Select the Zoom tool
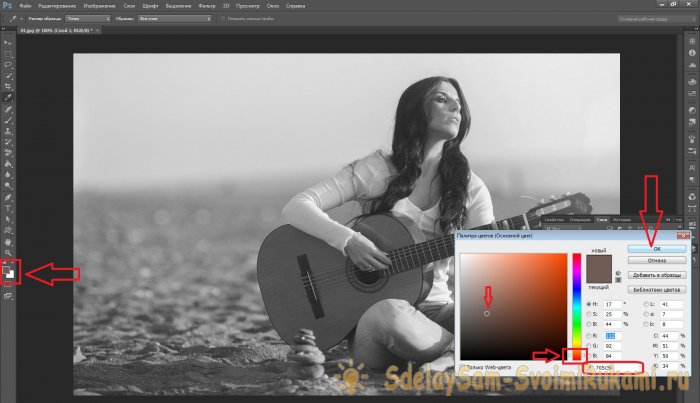Image resolution: width=700 pixels, height=403 pixels. pos(8,253)
